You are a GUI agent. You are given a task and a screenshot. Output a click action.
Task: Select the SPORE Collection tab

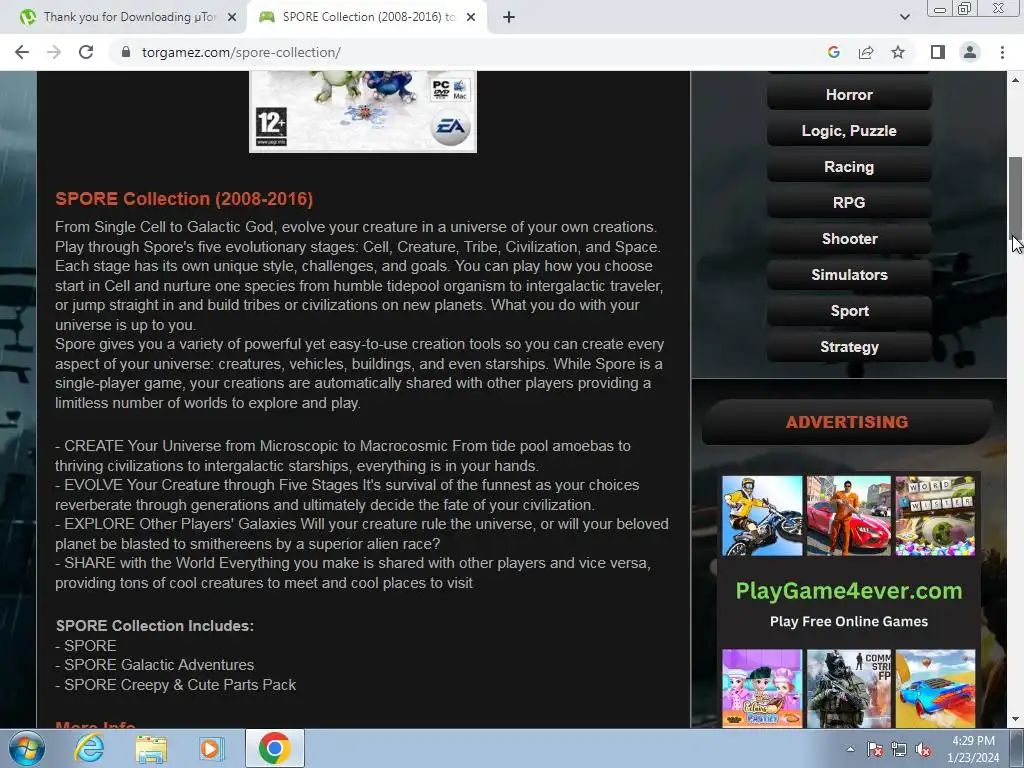pyautogui.click(x=367, y=17)
